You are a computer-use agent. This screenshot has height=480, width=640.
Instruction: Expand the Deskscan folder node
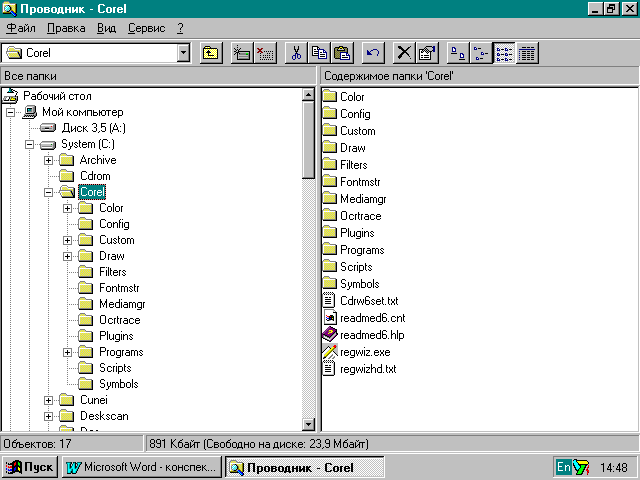[x=48, y=416]
